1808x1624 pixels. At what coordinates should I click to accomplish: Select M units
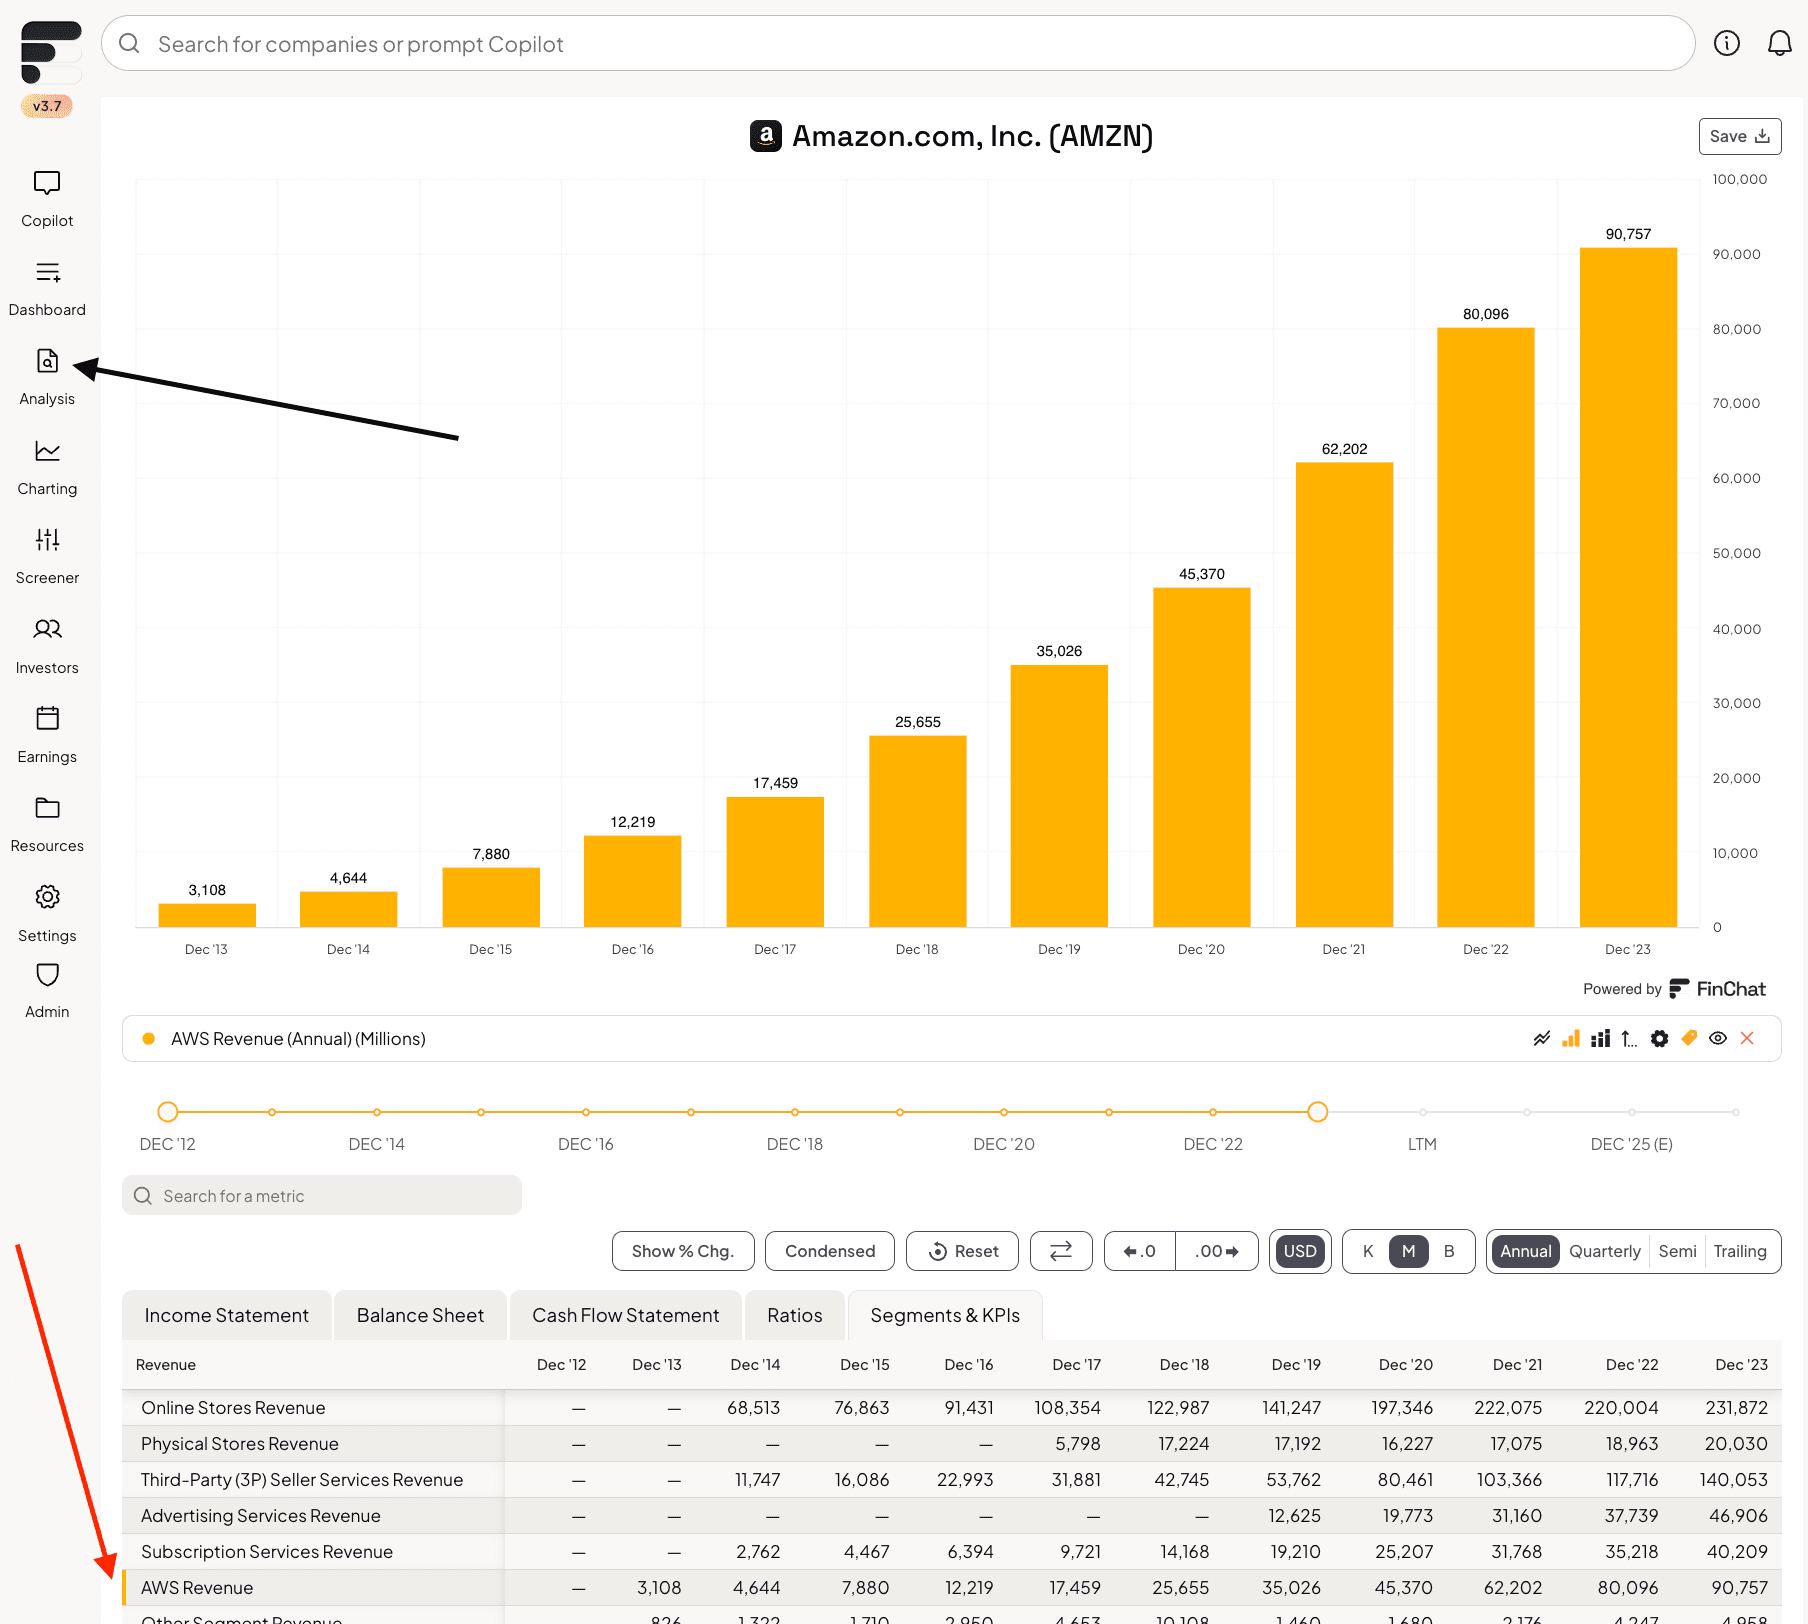coord(1408,1251)
